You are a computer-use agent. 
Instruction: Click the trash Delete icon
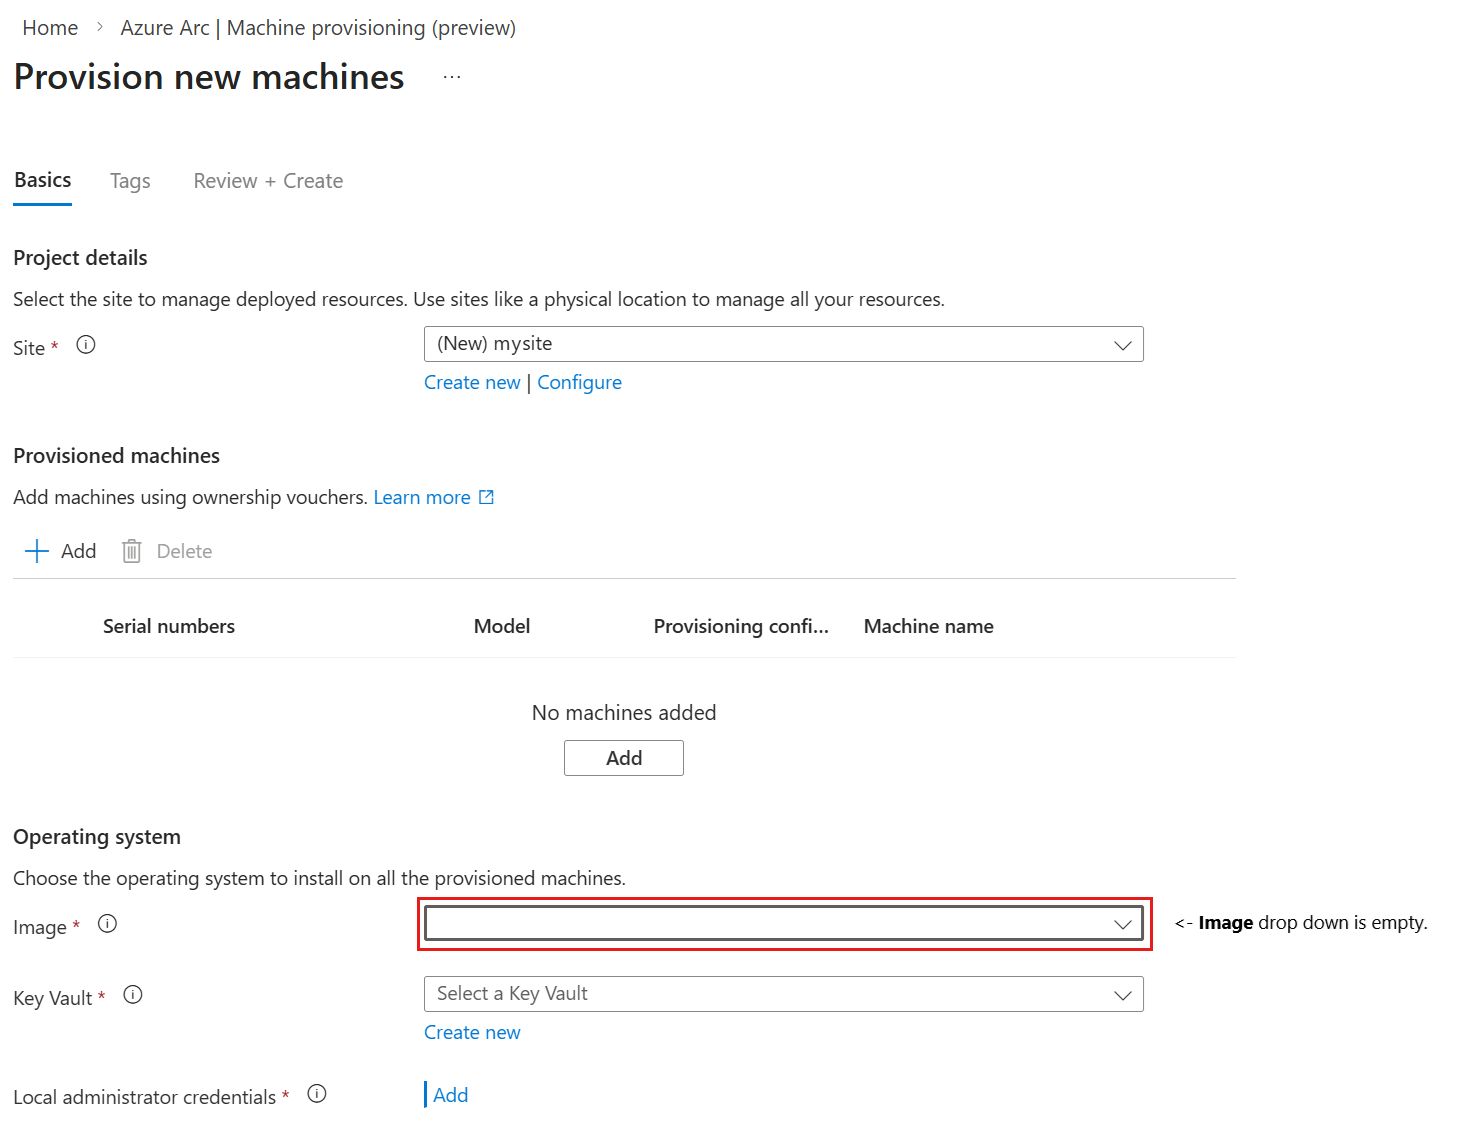(x=131, y=551)
